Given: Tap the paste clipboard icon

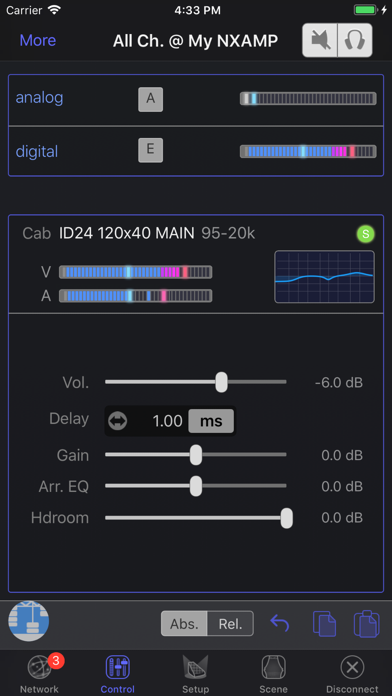Looking at the screenshot, I should (367, 624).
